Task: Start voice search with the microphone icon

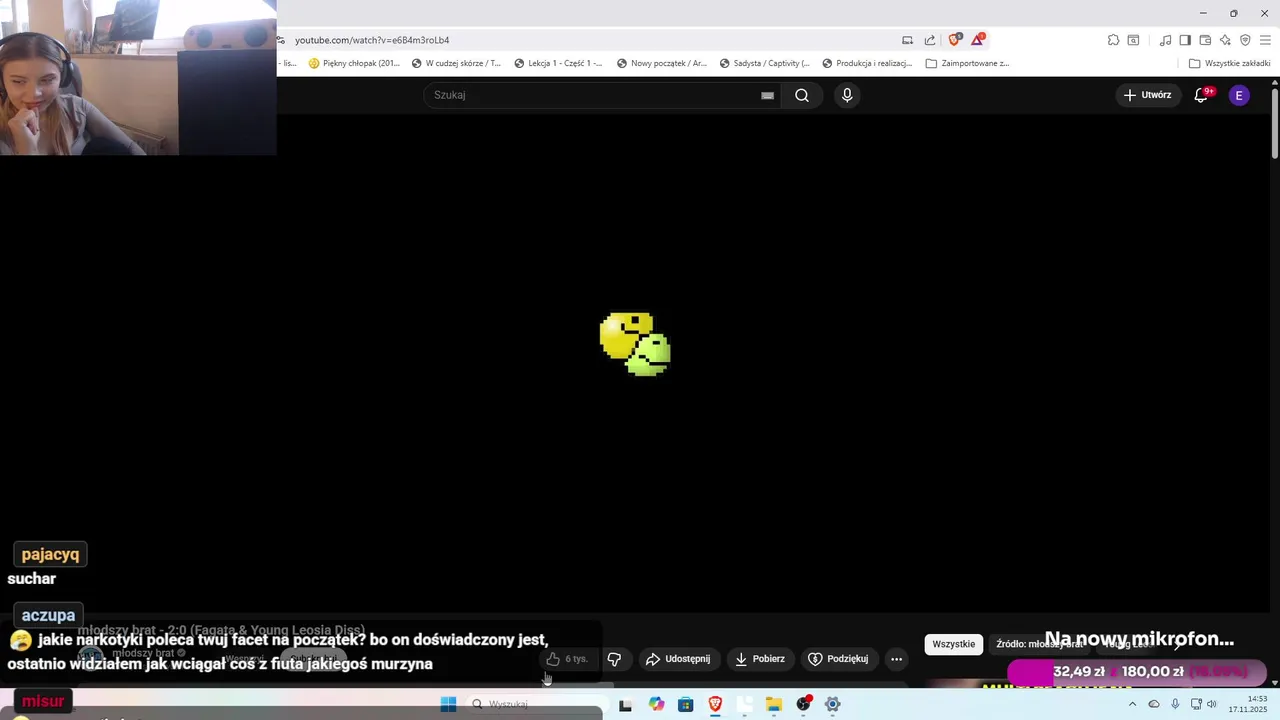Action: (847, 95)
